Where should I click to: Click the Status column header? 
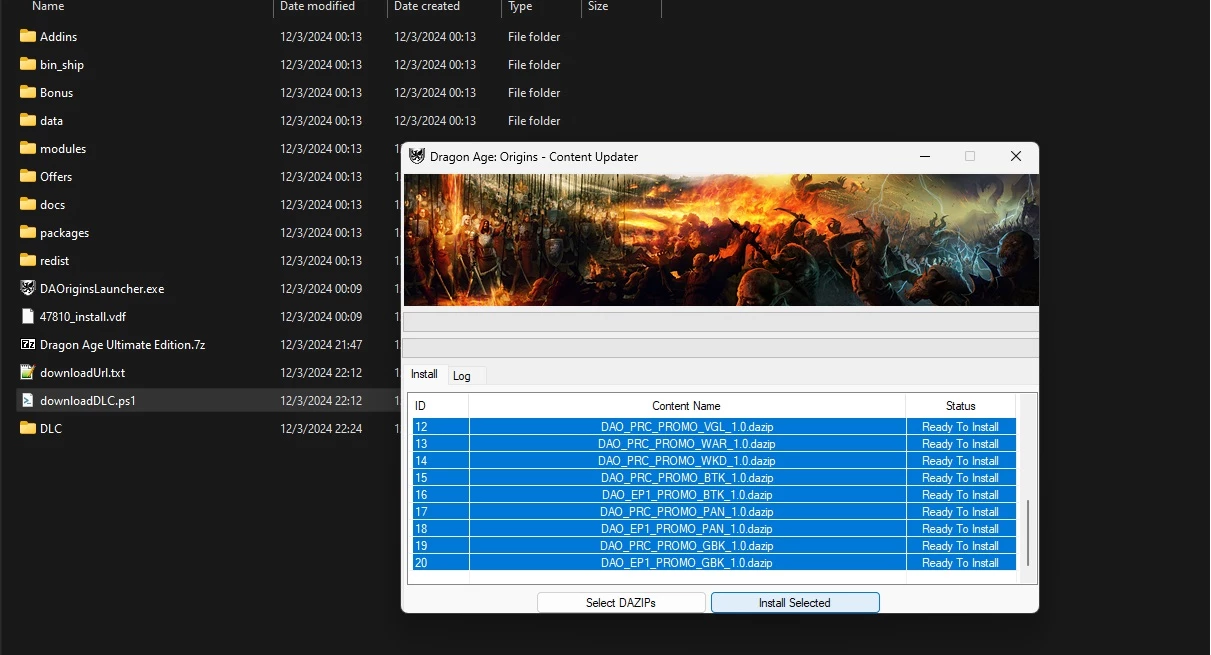click(960, 406)
